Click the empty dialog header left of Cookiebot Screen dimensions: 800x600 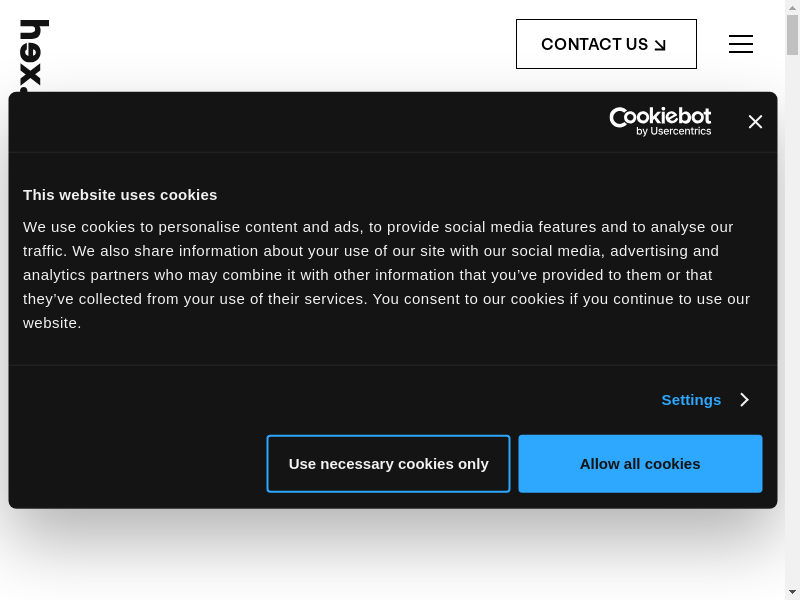coord(300,122)
